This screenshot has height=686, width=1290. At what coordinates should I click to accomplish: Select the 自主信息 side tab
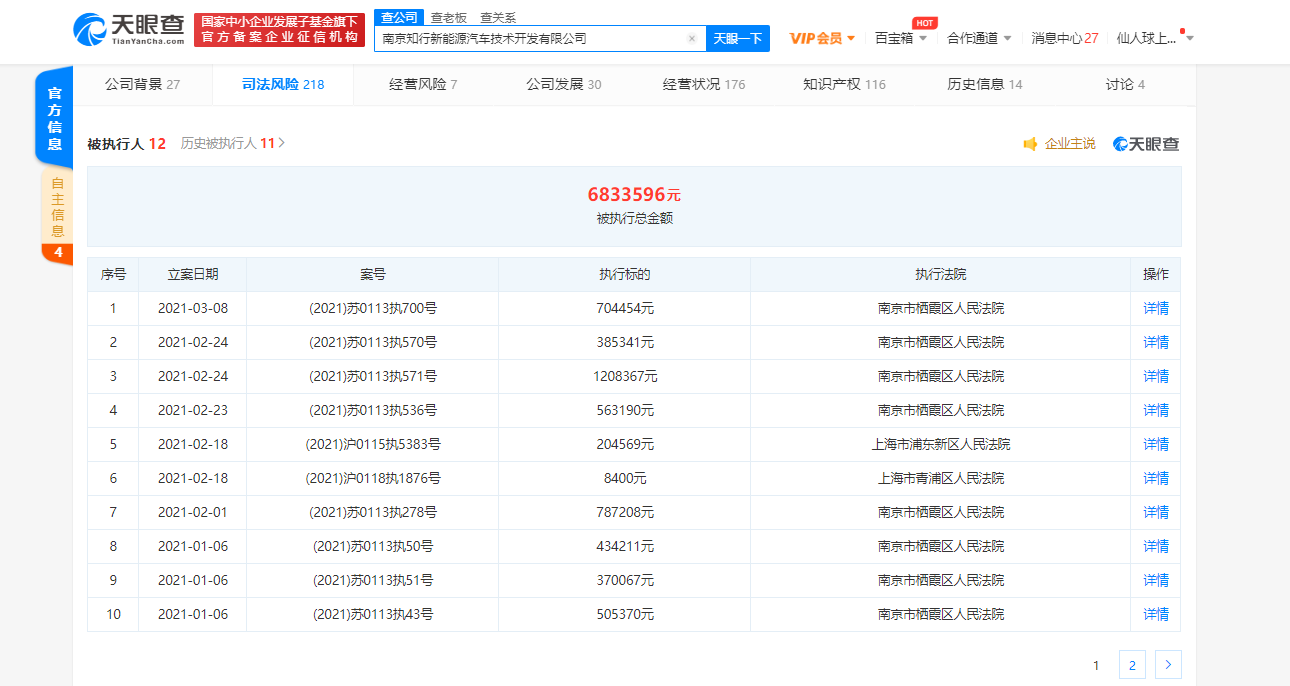pyautogui.click(x=57, y=207)
